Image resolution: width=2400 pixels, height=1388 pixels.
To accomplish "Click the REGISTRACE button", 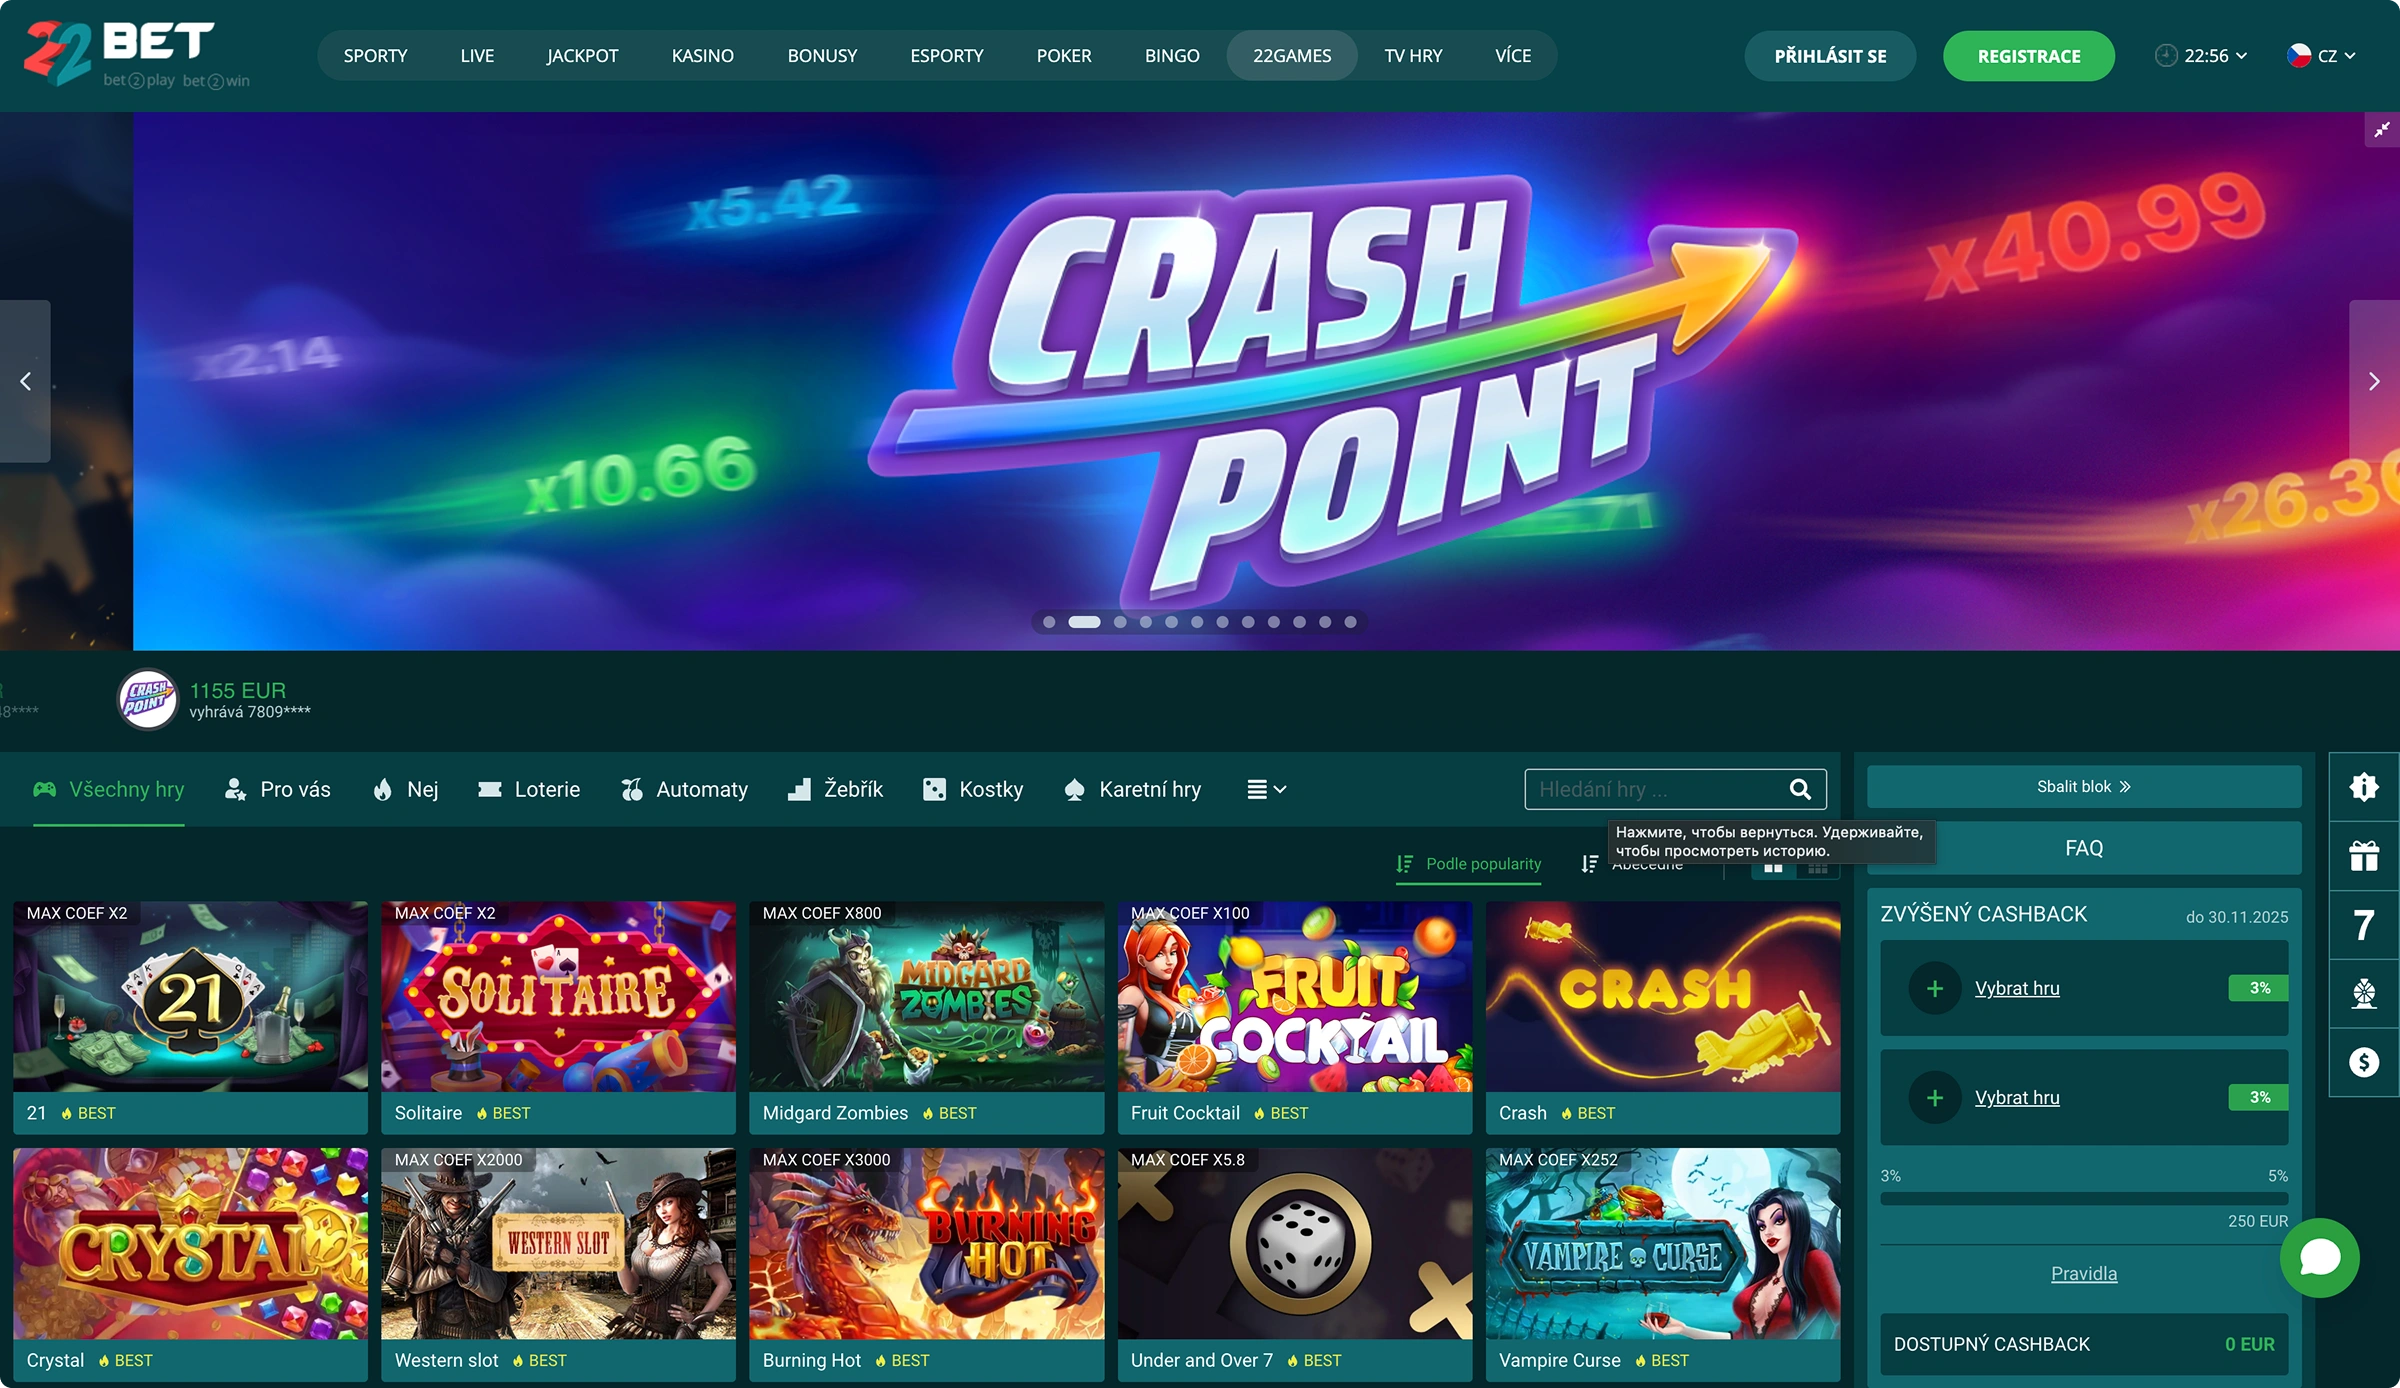I will [x=2028, y=56].
